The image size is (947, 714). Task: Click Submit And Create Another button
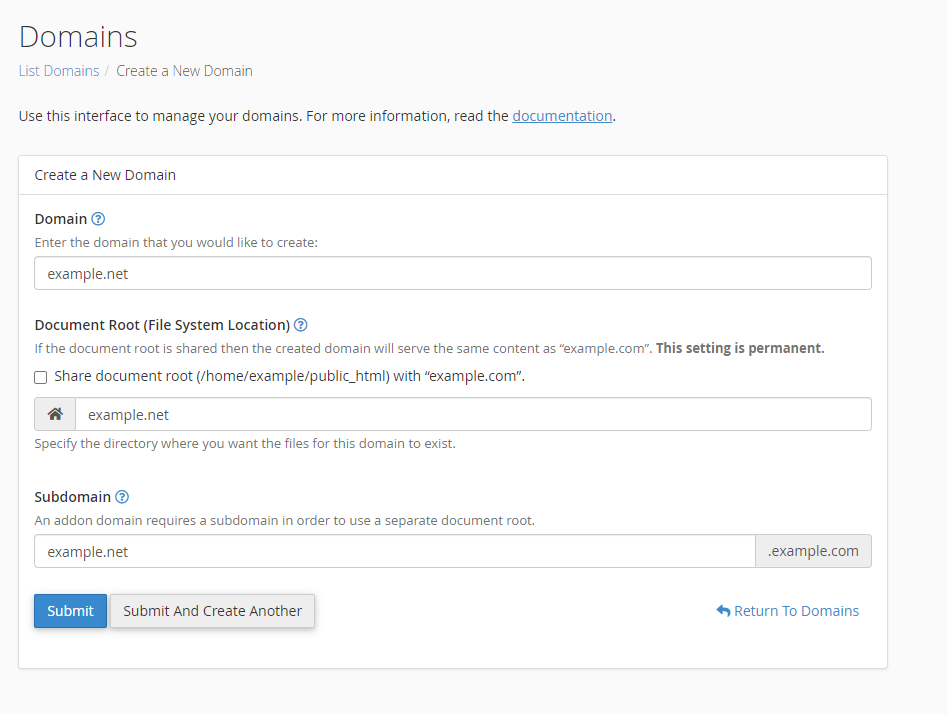coord(213,611)
